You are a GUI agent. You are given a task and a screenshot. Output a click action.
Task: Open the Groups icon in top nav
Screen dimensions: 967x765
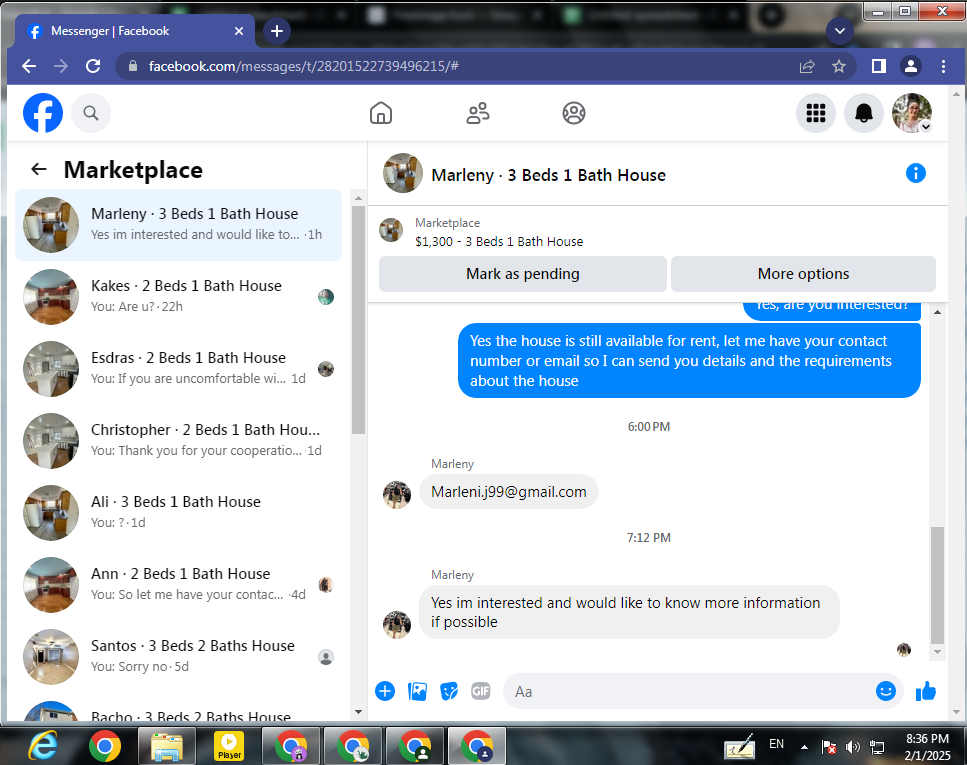tap(574, 113)
